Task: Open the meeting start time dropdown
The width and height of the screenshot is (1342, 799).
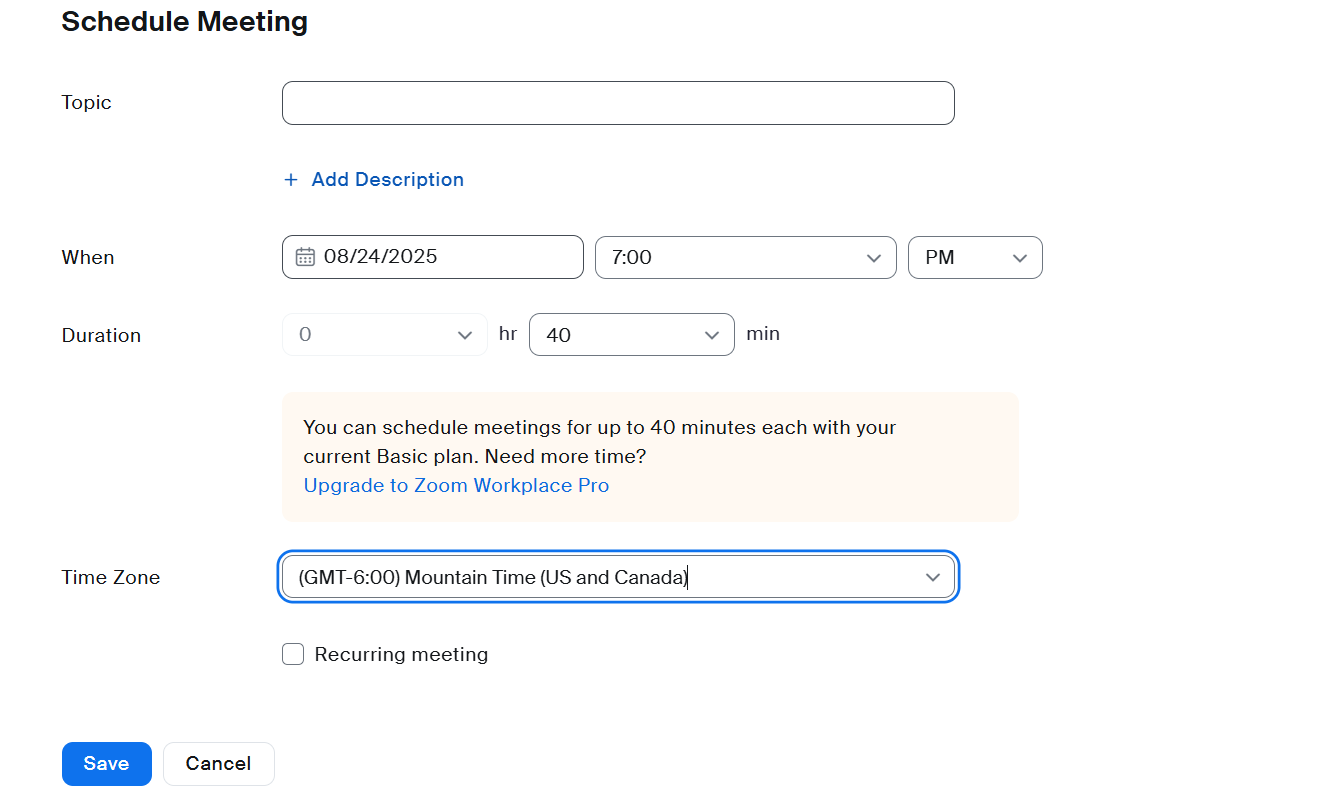Action: [746, 257]
